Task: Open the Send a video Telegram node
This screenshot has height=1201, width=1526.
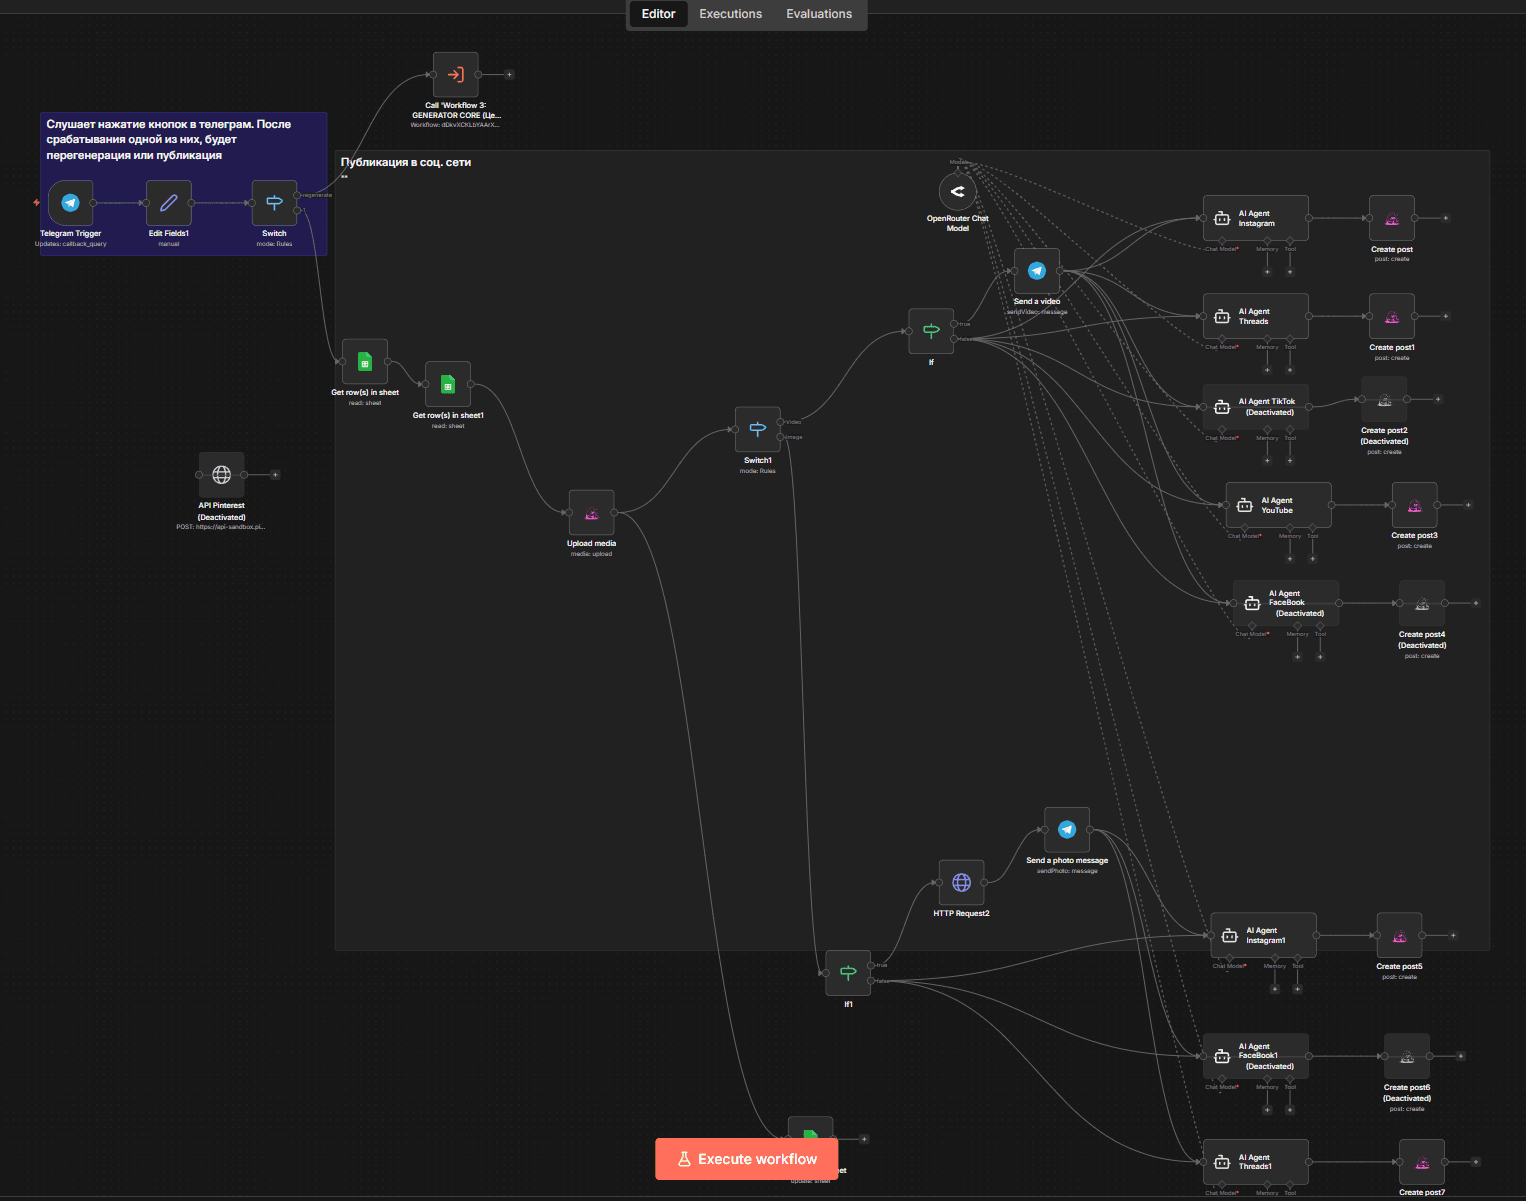Action: (1037, 271)
